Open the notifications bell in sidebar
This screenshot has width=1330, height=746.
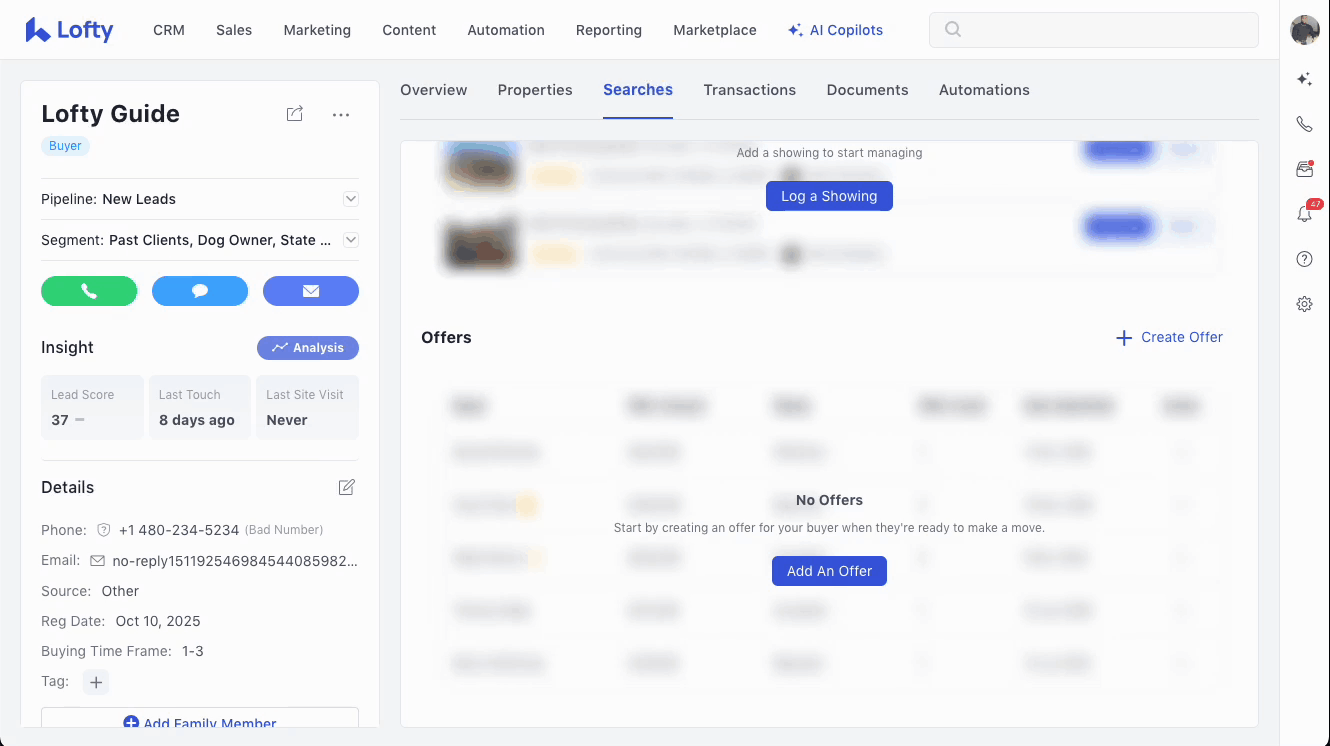pos(1304,214)
